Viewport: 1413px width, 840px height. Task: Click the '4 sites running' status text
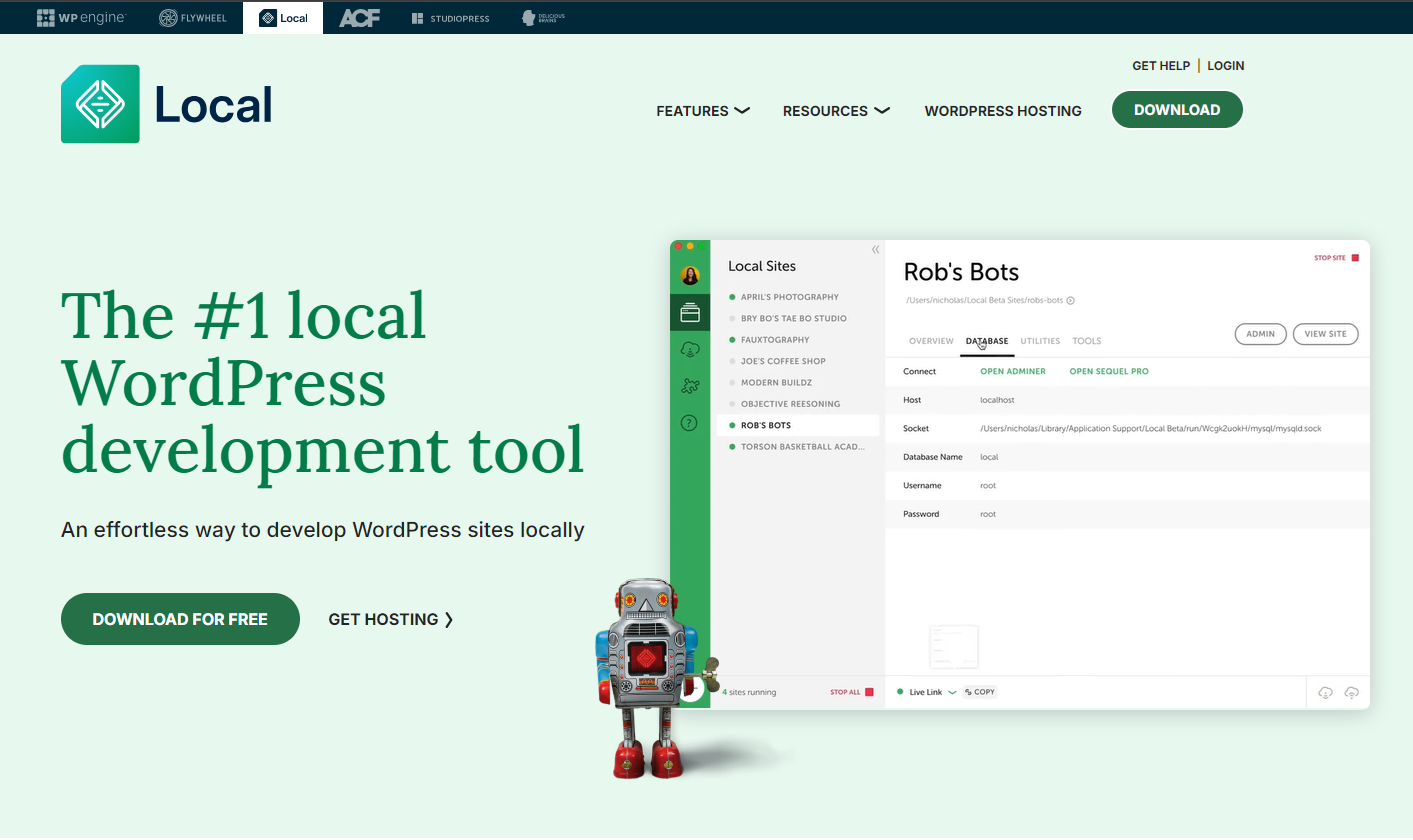749,692
